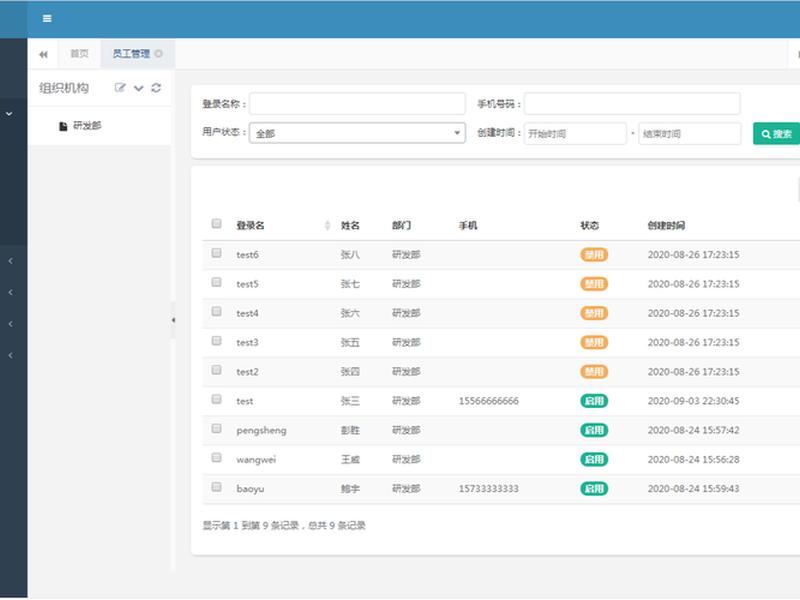Click the timestamp 2020-09-03 22:30:45

693,401
